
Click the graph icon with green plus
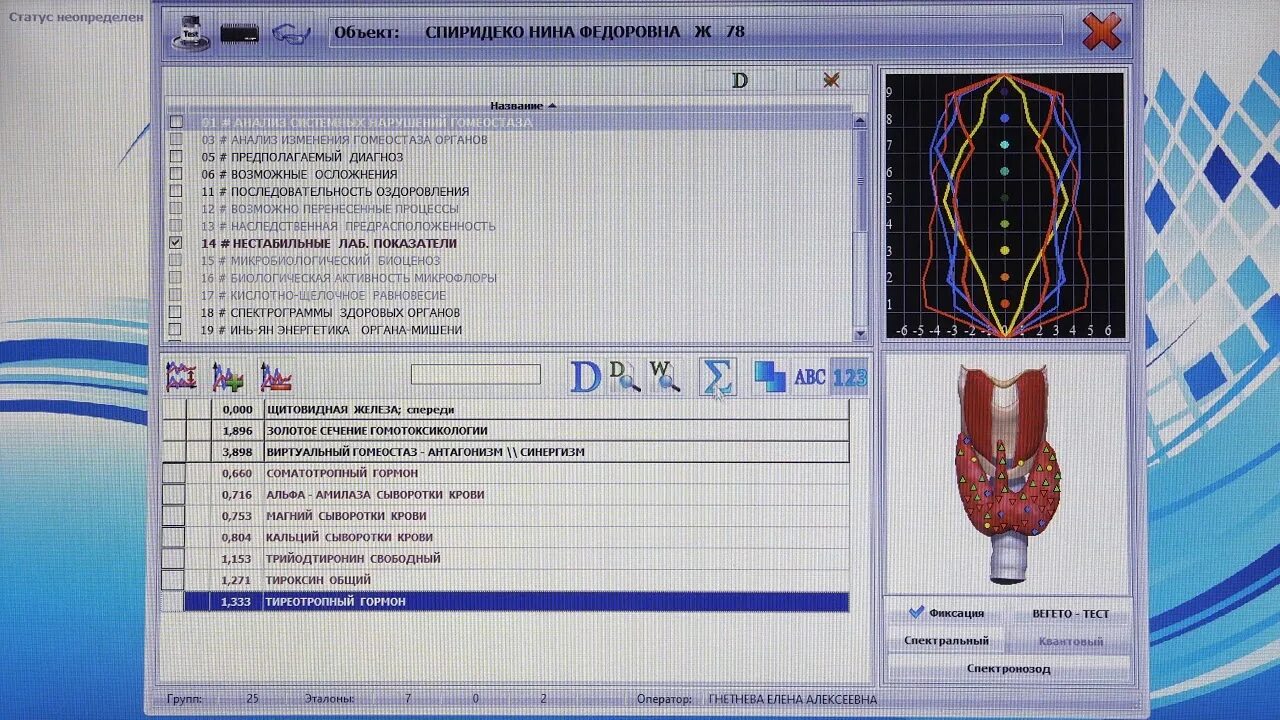point(228,376)
